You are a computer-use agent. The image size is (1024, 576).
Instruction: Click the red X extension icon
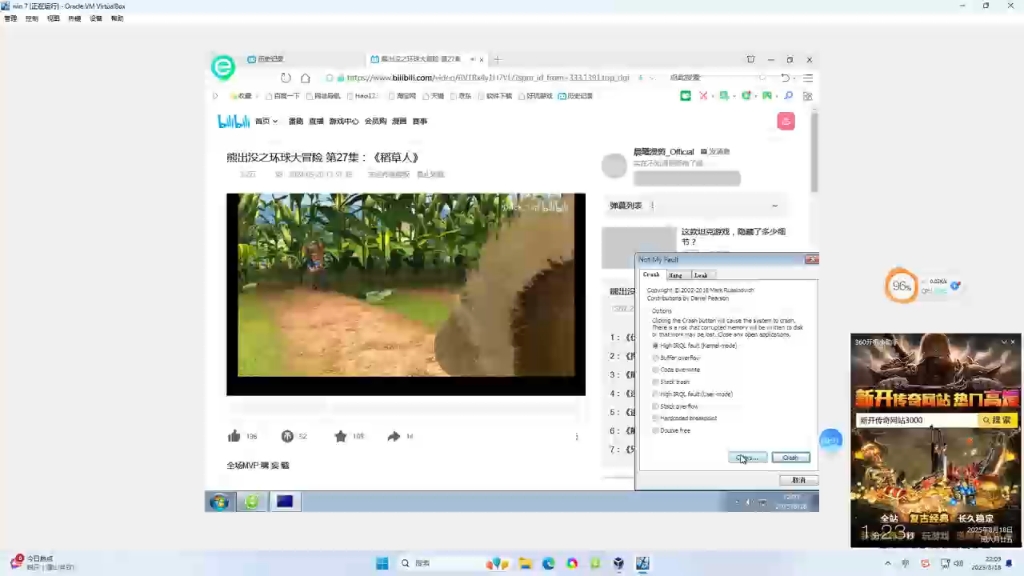coord(703,96)
